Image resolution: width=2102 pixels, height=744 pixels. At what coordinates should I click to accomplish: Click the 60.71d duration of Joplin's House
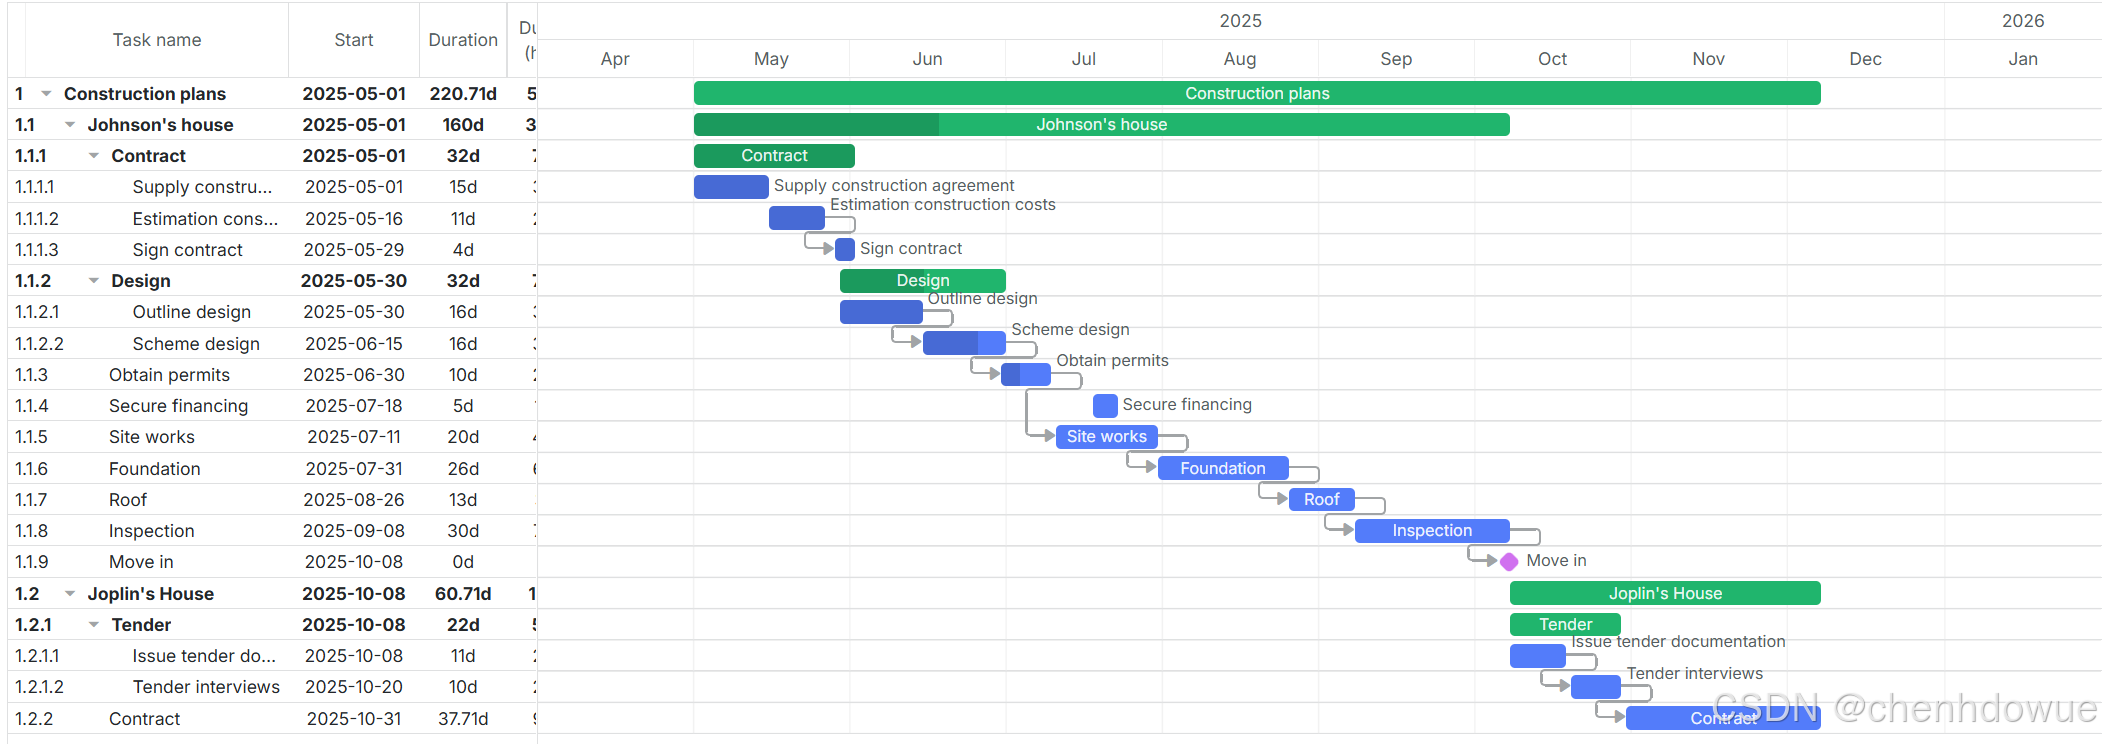463,594
